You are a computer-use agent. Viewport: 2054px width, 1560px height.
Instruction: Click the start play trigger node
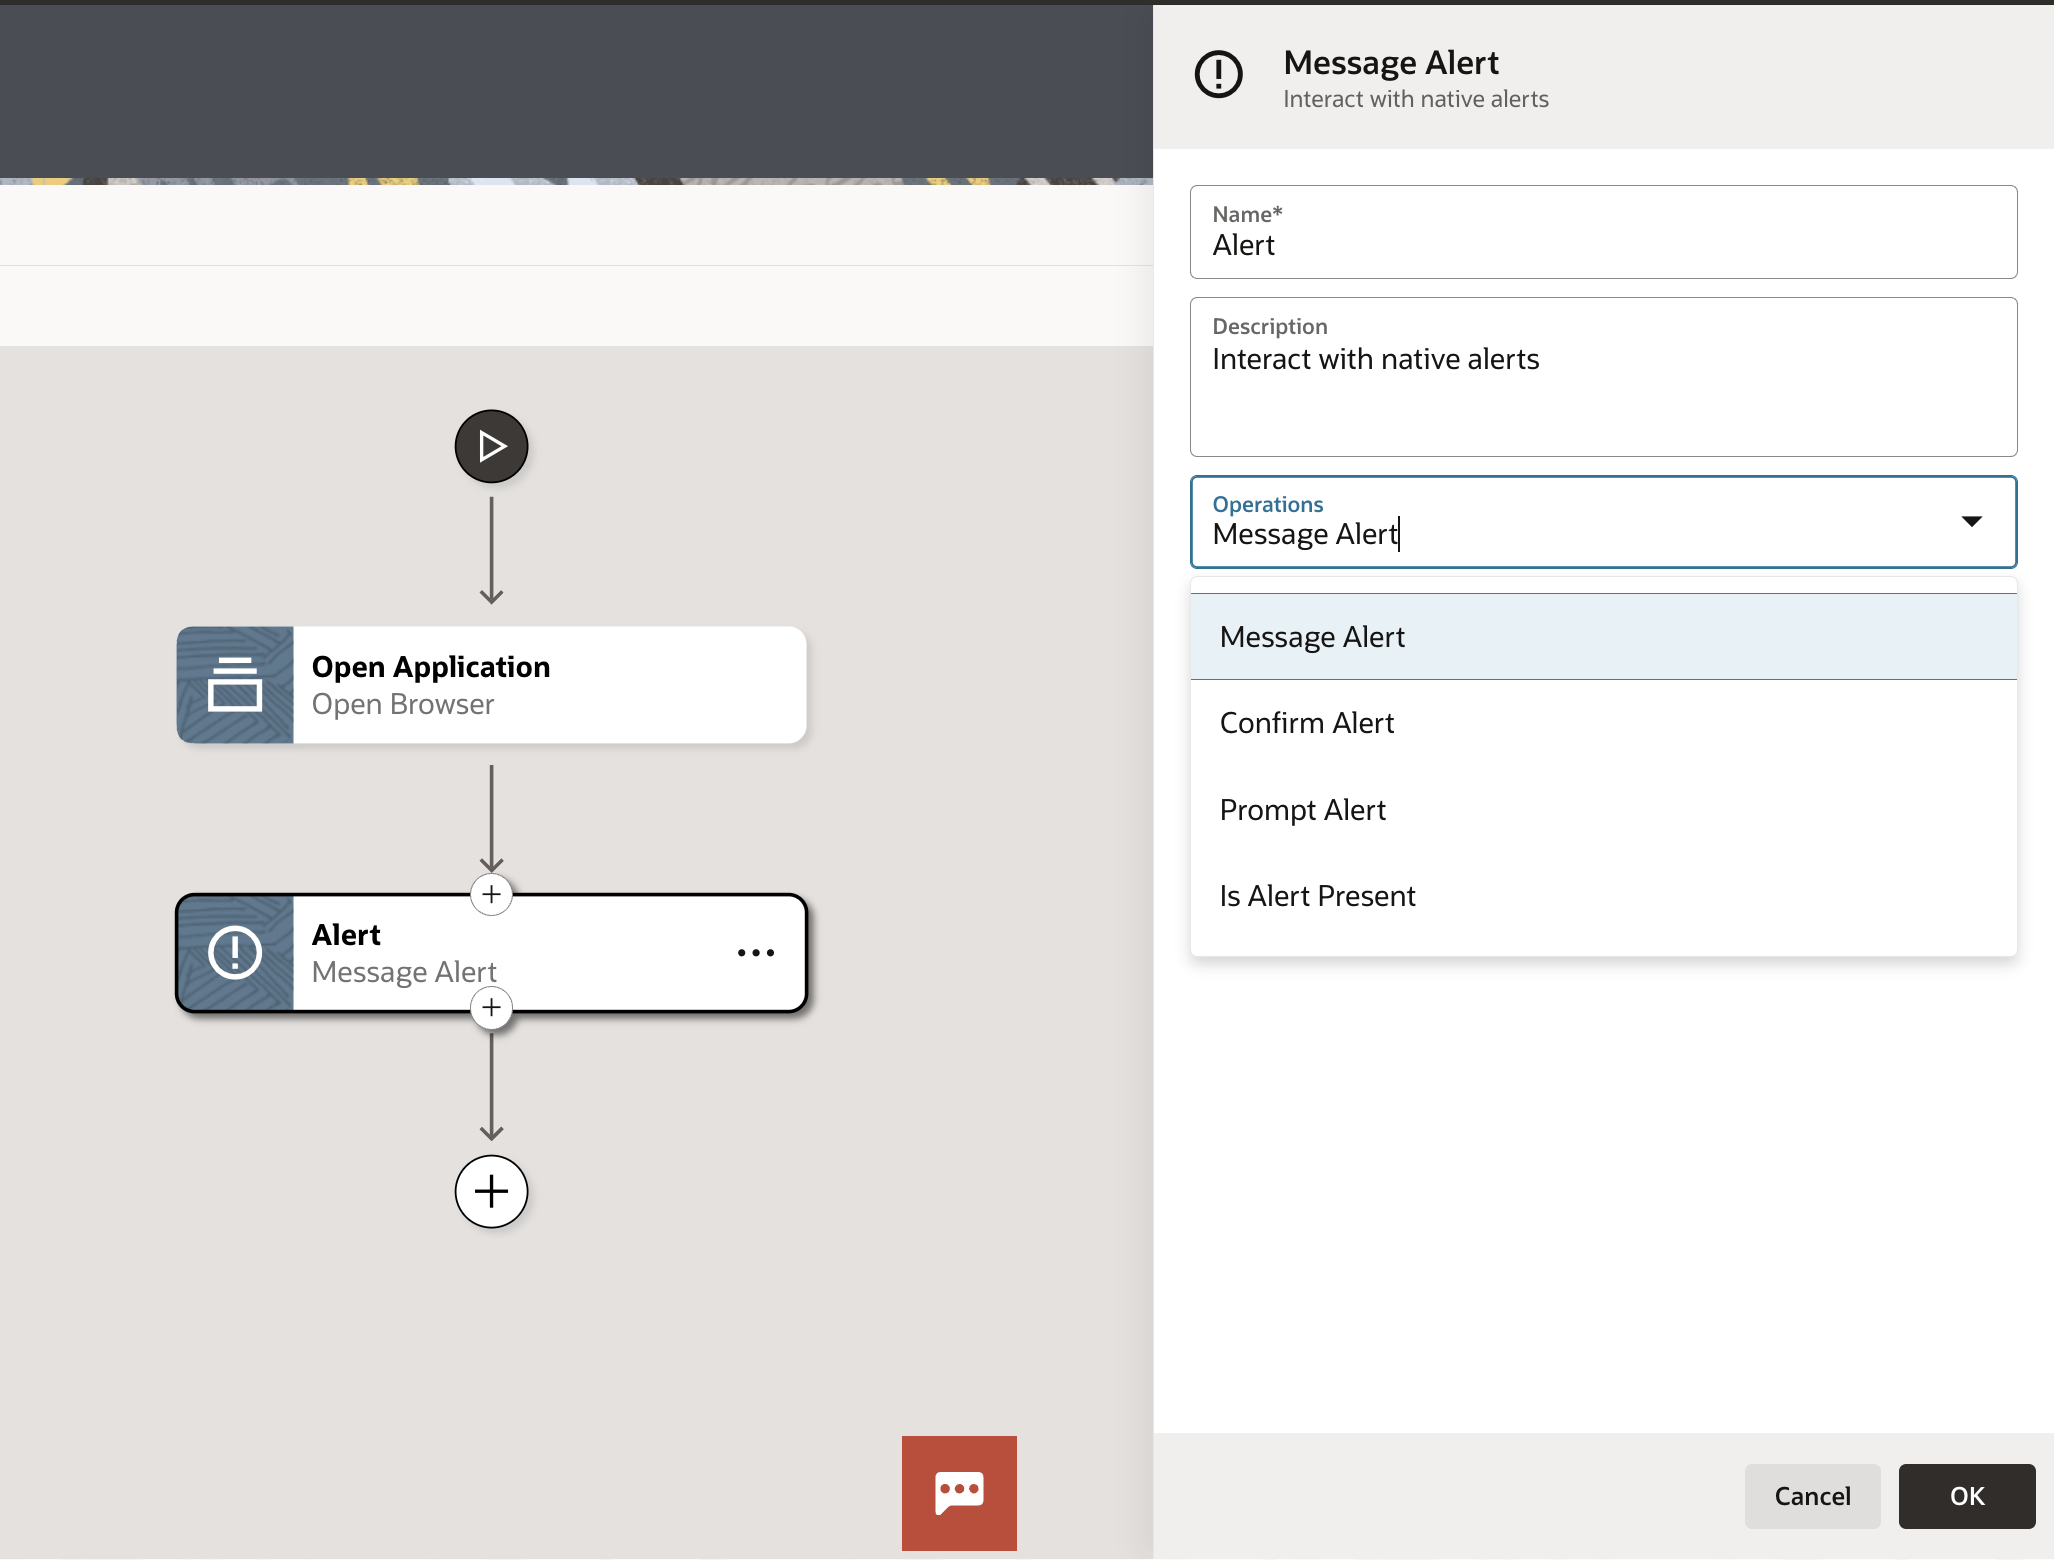pos(491,446)
